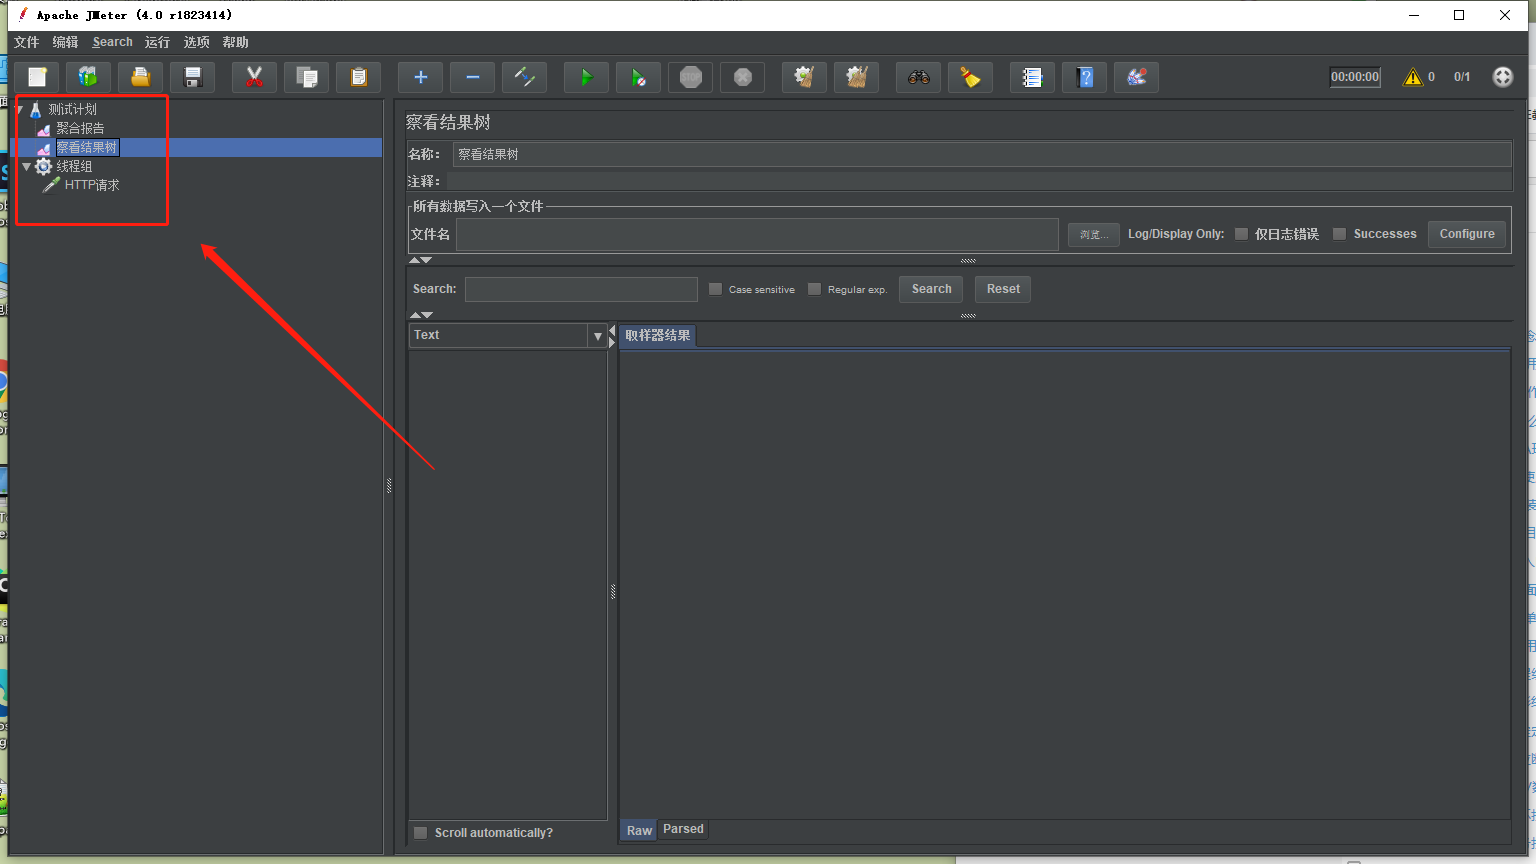Open the 运行 menu

157,42
